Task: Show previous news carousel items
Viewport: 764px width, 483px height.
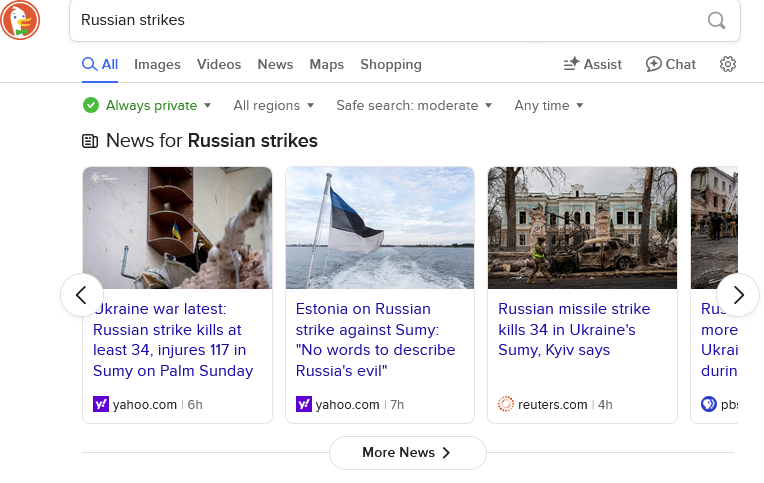Action: point(82,295)
